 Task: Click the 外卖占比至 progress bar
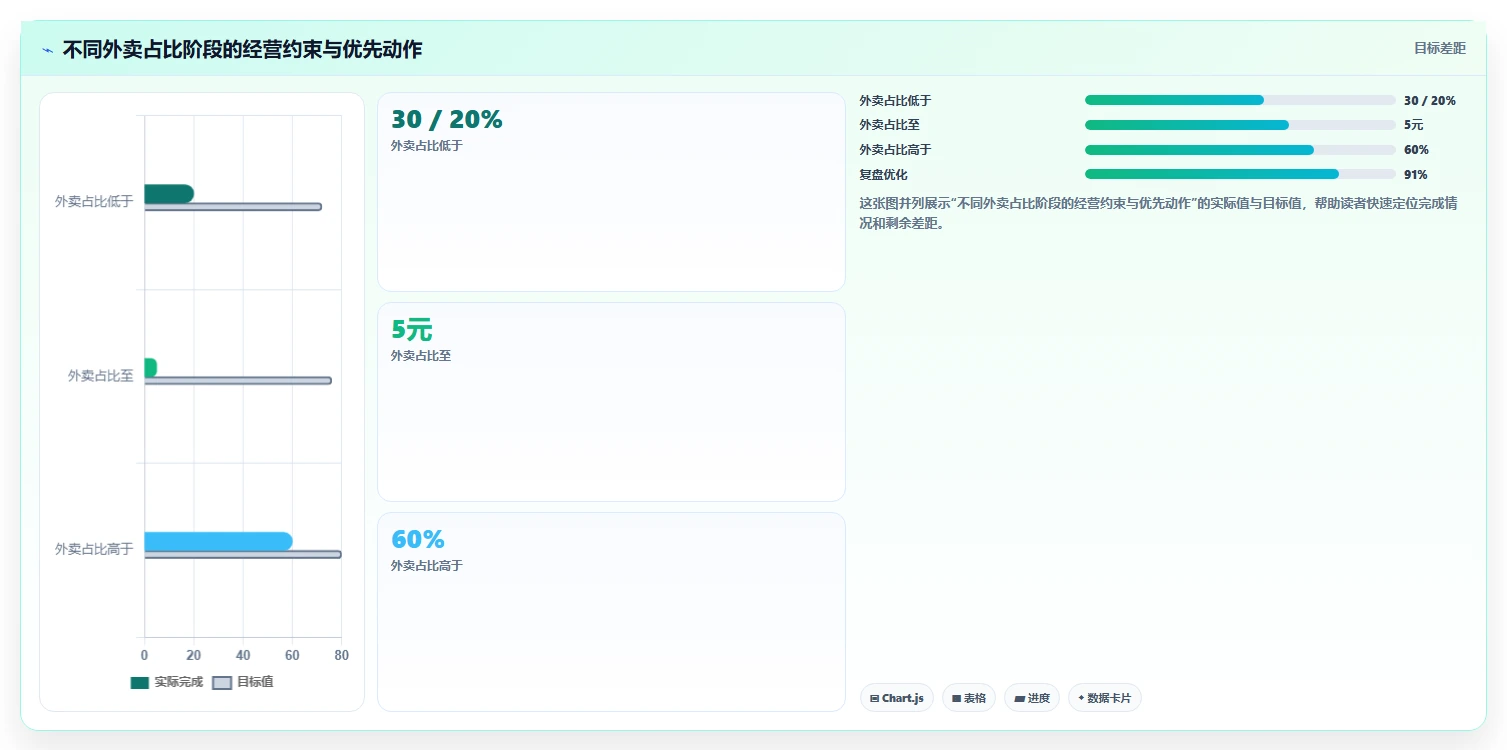(x=1240, y=125)
